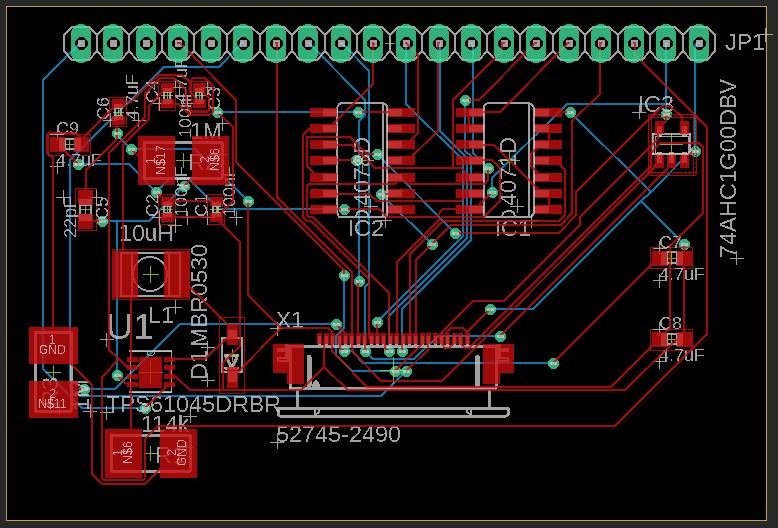This screenshot has width=778, height=528.
Task: Click the D1 diode footprint
Action: [232, 355]
